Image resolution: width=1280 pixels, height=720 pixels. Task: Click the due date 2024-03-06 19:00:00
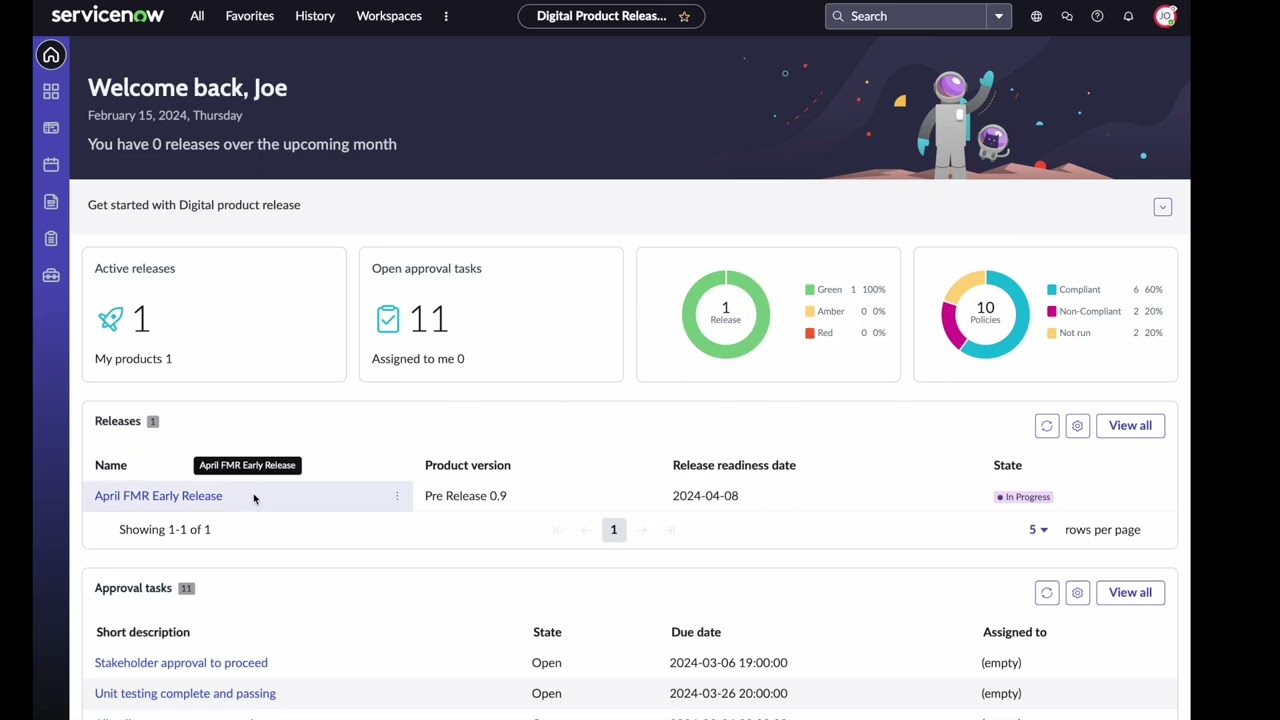pyautogui.click(x=728, y=663)
